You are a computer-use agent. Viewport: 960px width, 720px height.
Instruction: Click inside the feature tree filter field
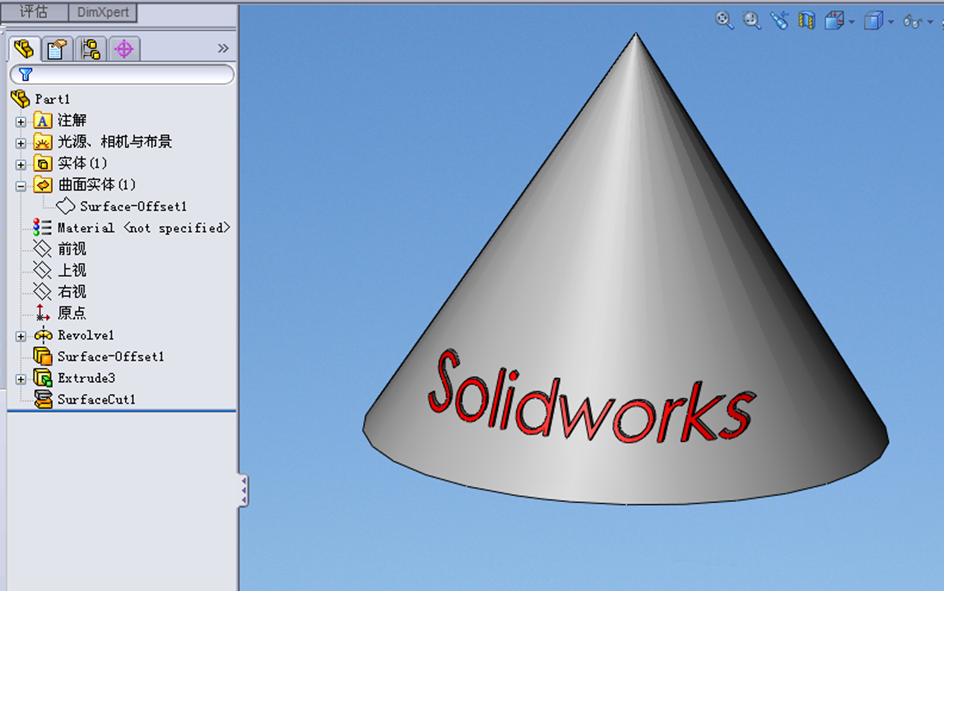pyautogui.click(x=122, y=75)
